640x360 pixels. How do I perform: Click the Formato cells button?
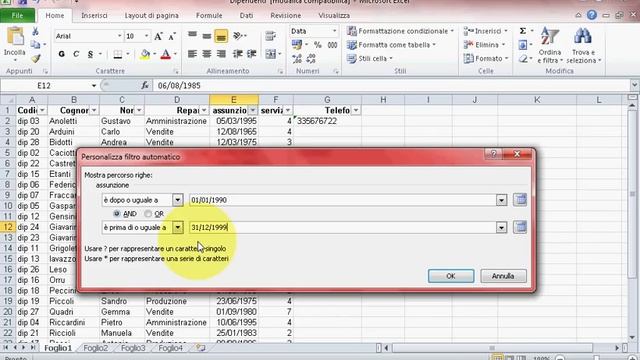486,59
